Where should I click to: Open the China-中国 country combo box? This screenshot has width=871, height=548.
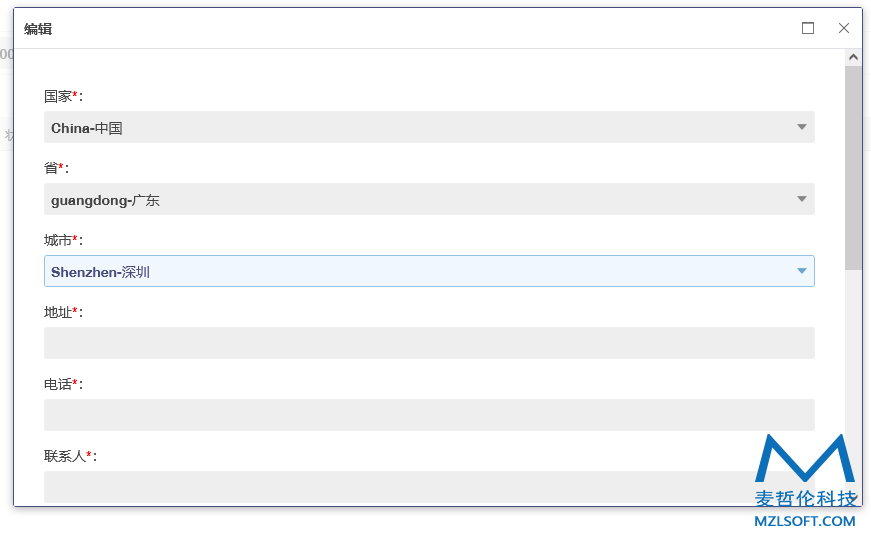pyautogui.click(x=429, y=127)
